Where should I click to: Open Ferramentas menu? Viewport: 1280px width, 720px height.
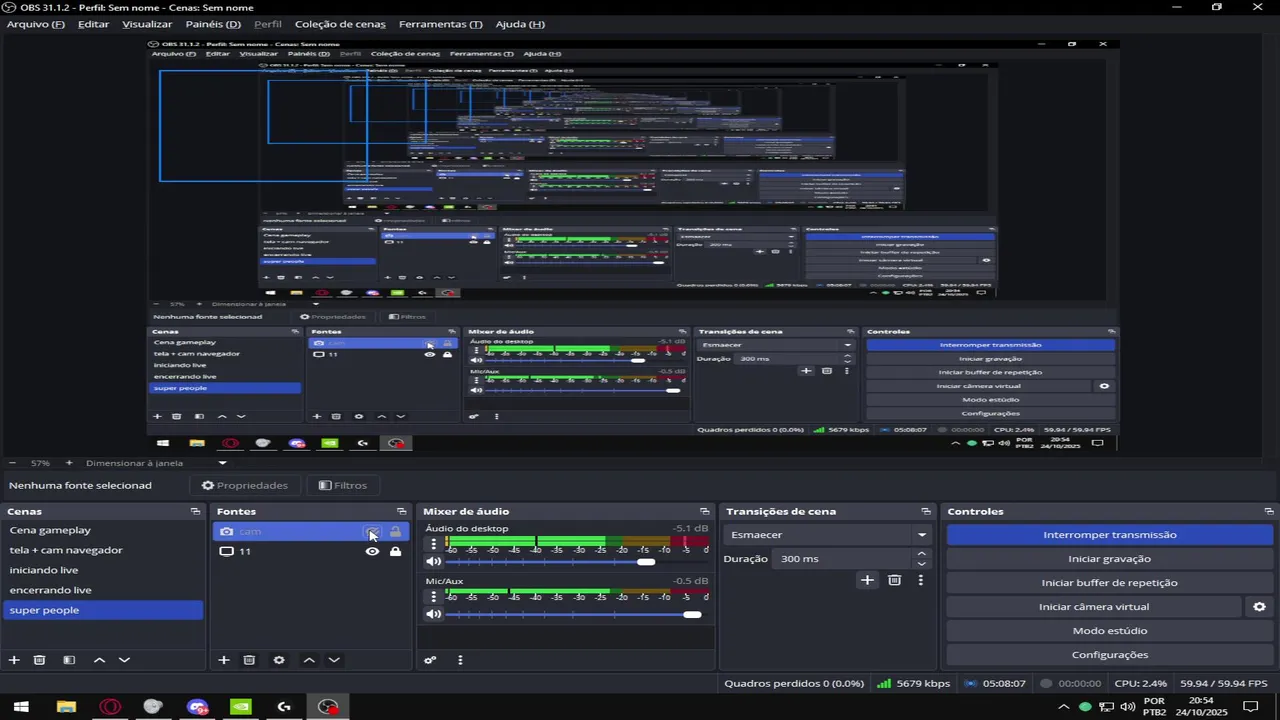440,24
